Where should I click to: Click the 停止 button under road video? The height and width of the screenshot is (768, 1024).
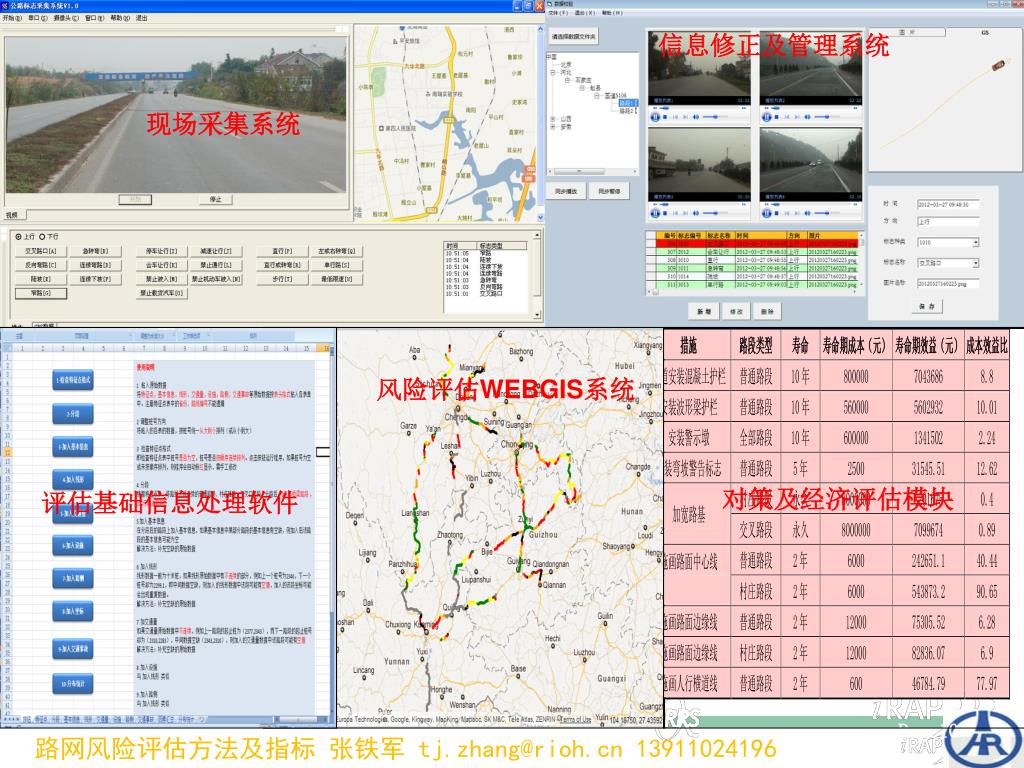click(216, 199)
